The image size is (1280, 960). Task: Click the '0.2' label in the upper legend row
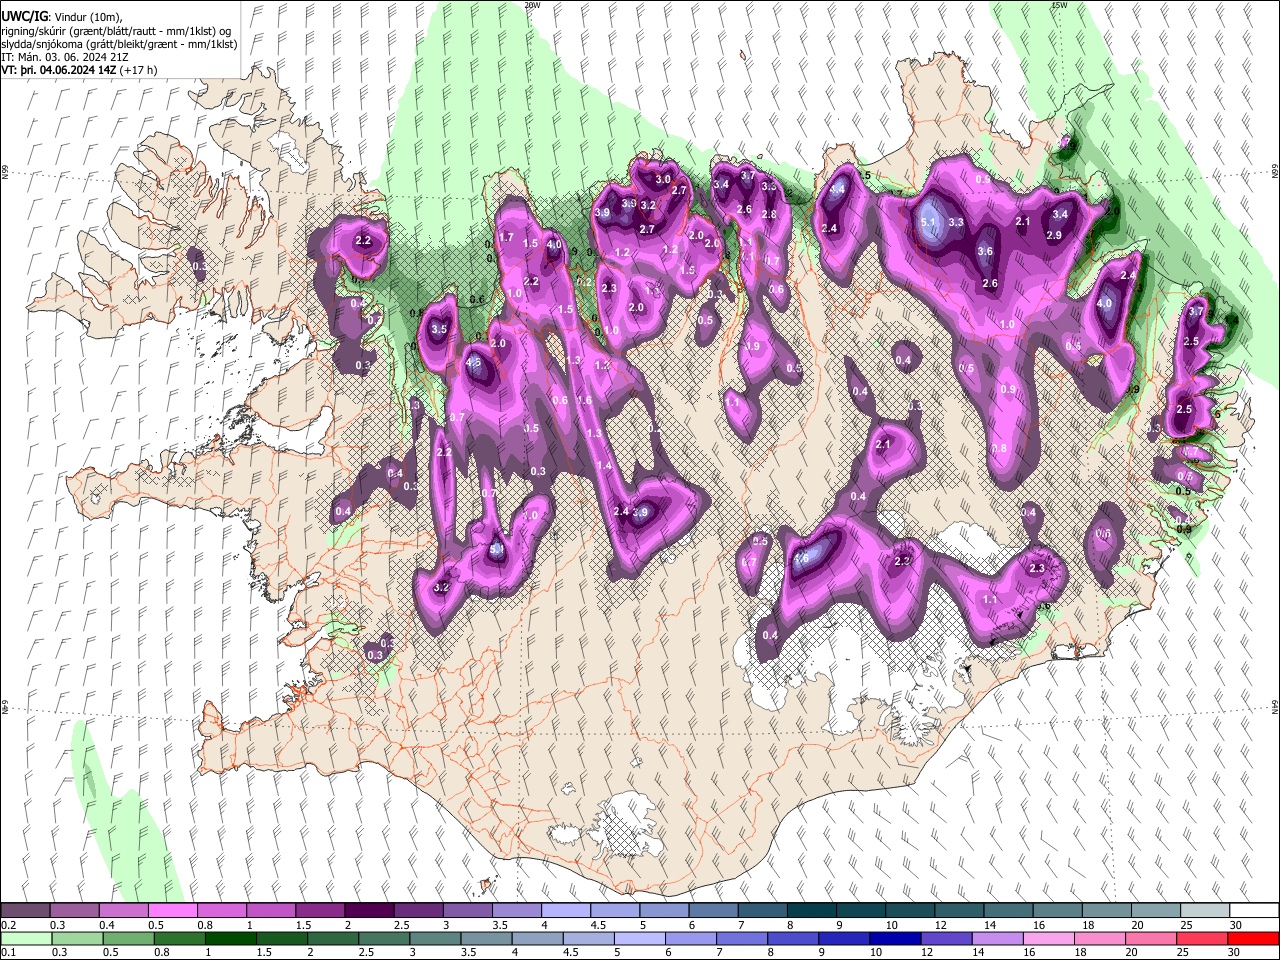point(8,925)
